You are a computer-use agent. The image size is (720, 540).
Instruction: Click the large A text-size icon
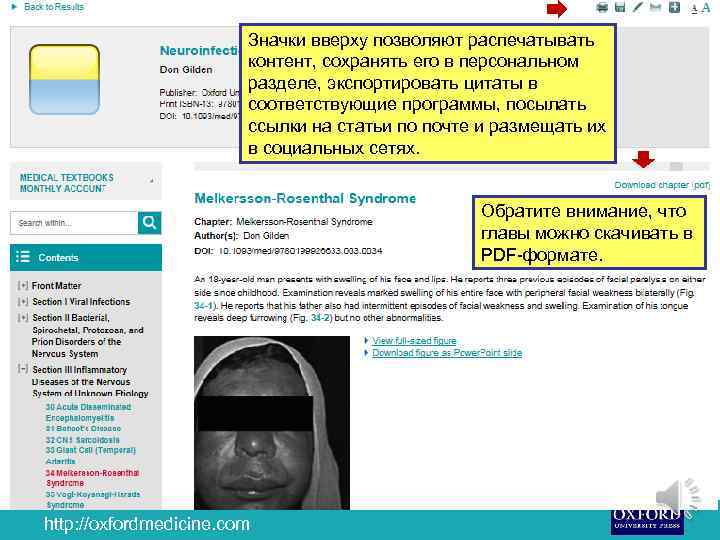705,7
